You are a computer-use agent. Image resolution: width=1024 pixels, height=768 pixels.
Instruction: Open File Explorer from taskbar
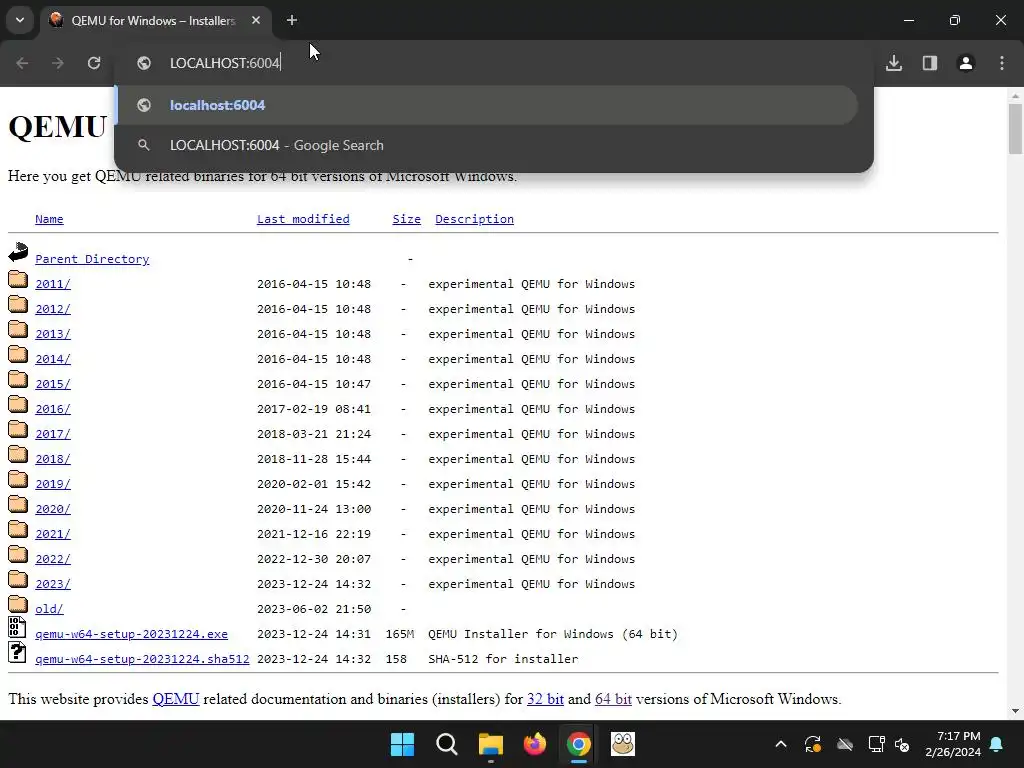pyautogui.click(x=490, y=744)
